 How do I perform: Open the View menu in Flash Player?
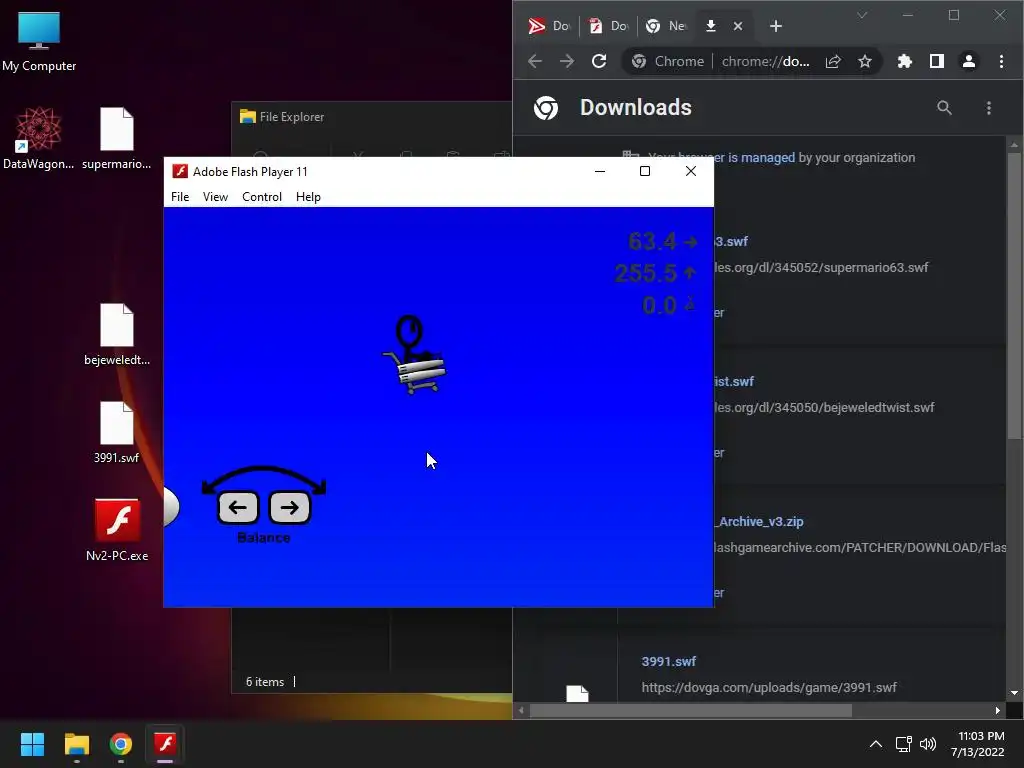pos(215,197)
